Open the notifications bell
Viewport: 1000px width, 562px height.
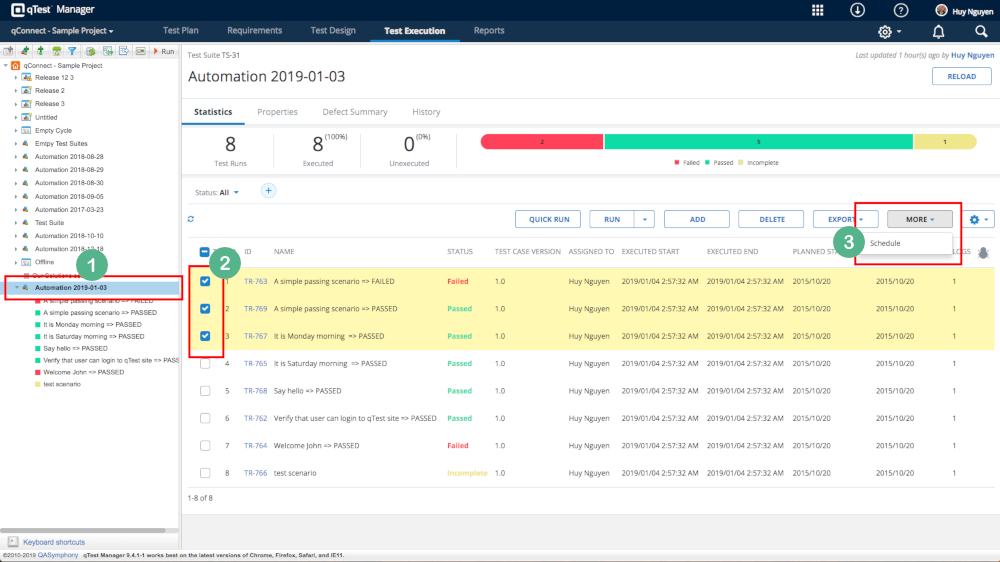[x=938, y=31]
